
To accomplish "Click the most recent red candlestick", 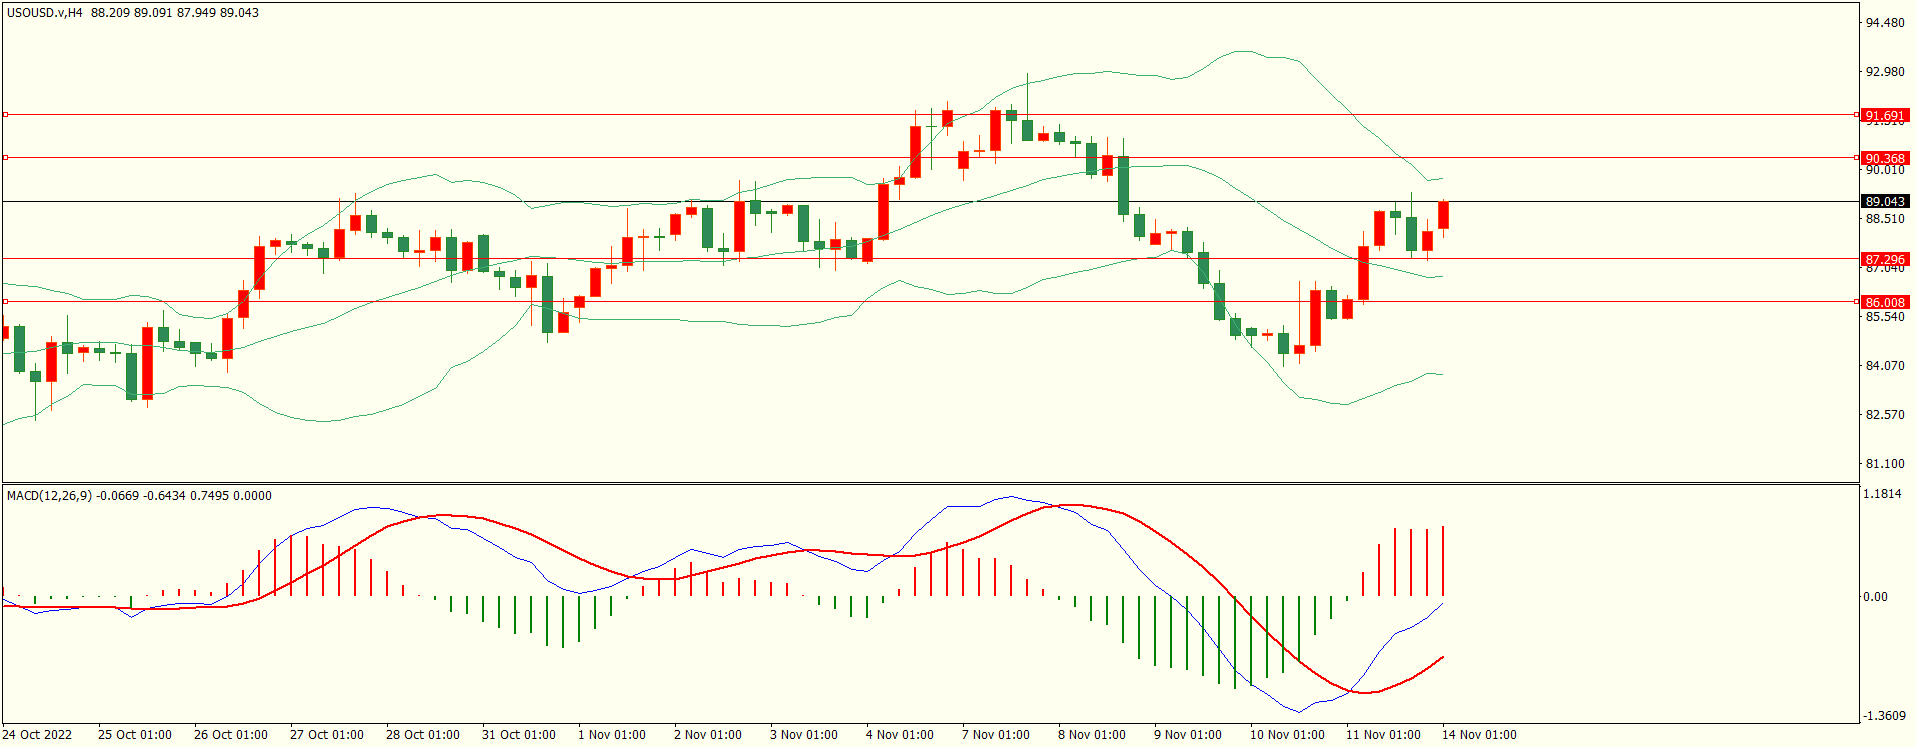I will point(1443,215).
